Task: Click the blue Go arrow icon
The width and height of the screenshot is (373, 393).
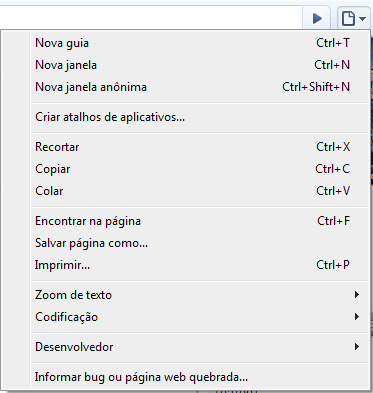Action: pyautogui.click(x=317, y=18)
